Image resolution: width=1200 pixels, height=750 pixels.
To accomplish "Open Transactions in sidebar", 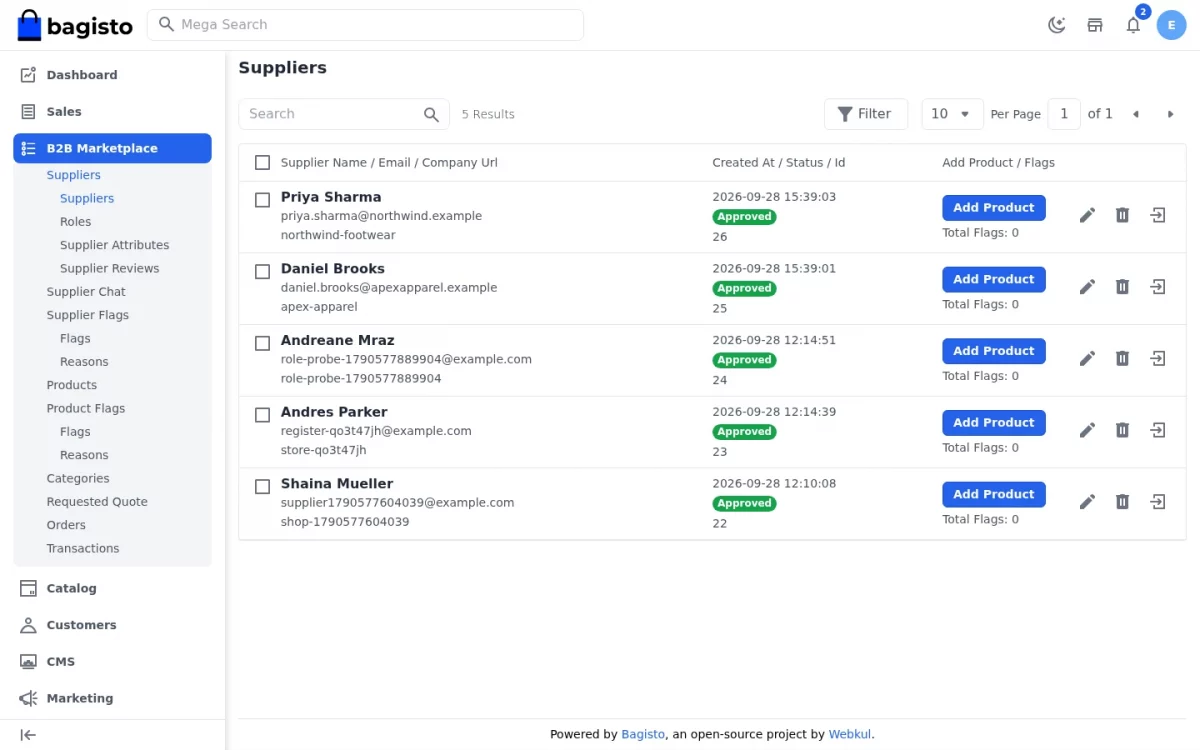I will [83, 548].
